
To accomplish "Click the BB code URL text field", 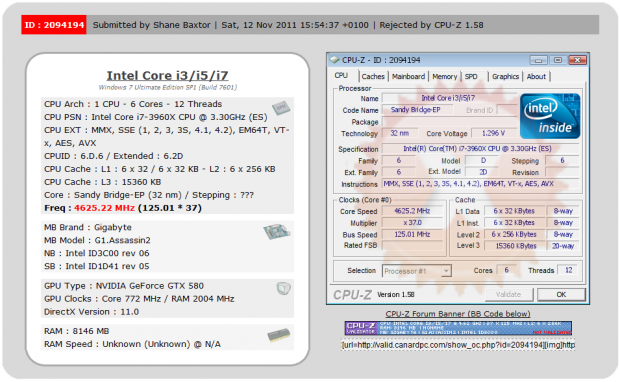I will click(458, 345).
